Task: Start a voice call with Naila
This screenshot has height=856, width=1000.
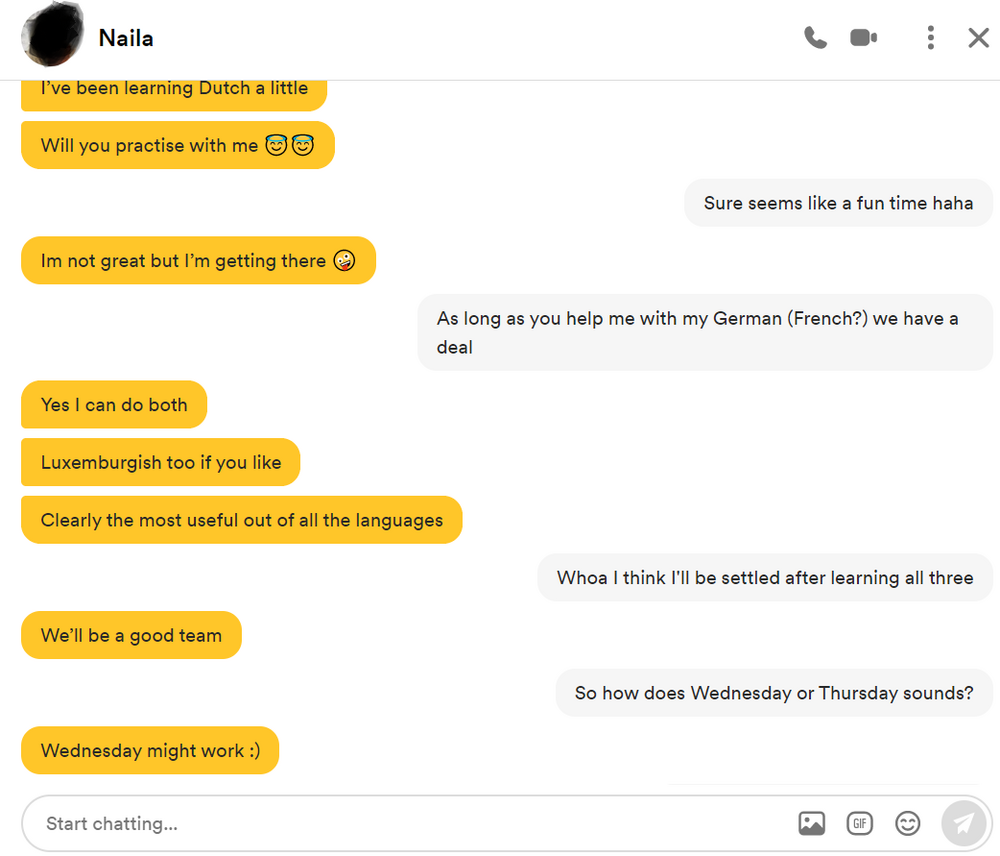Action: pos(815,38)
